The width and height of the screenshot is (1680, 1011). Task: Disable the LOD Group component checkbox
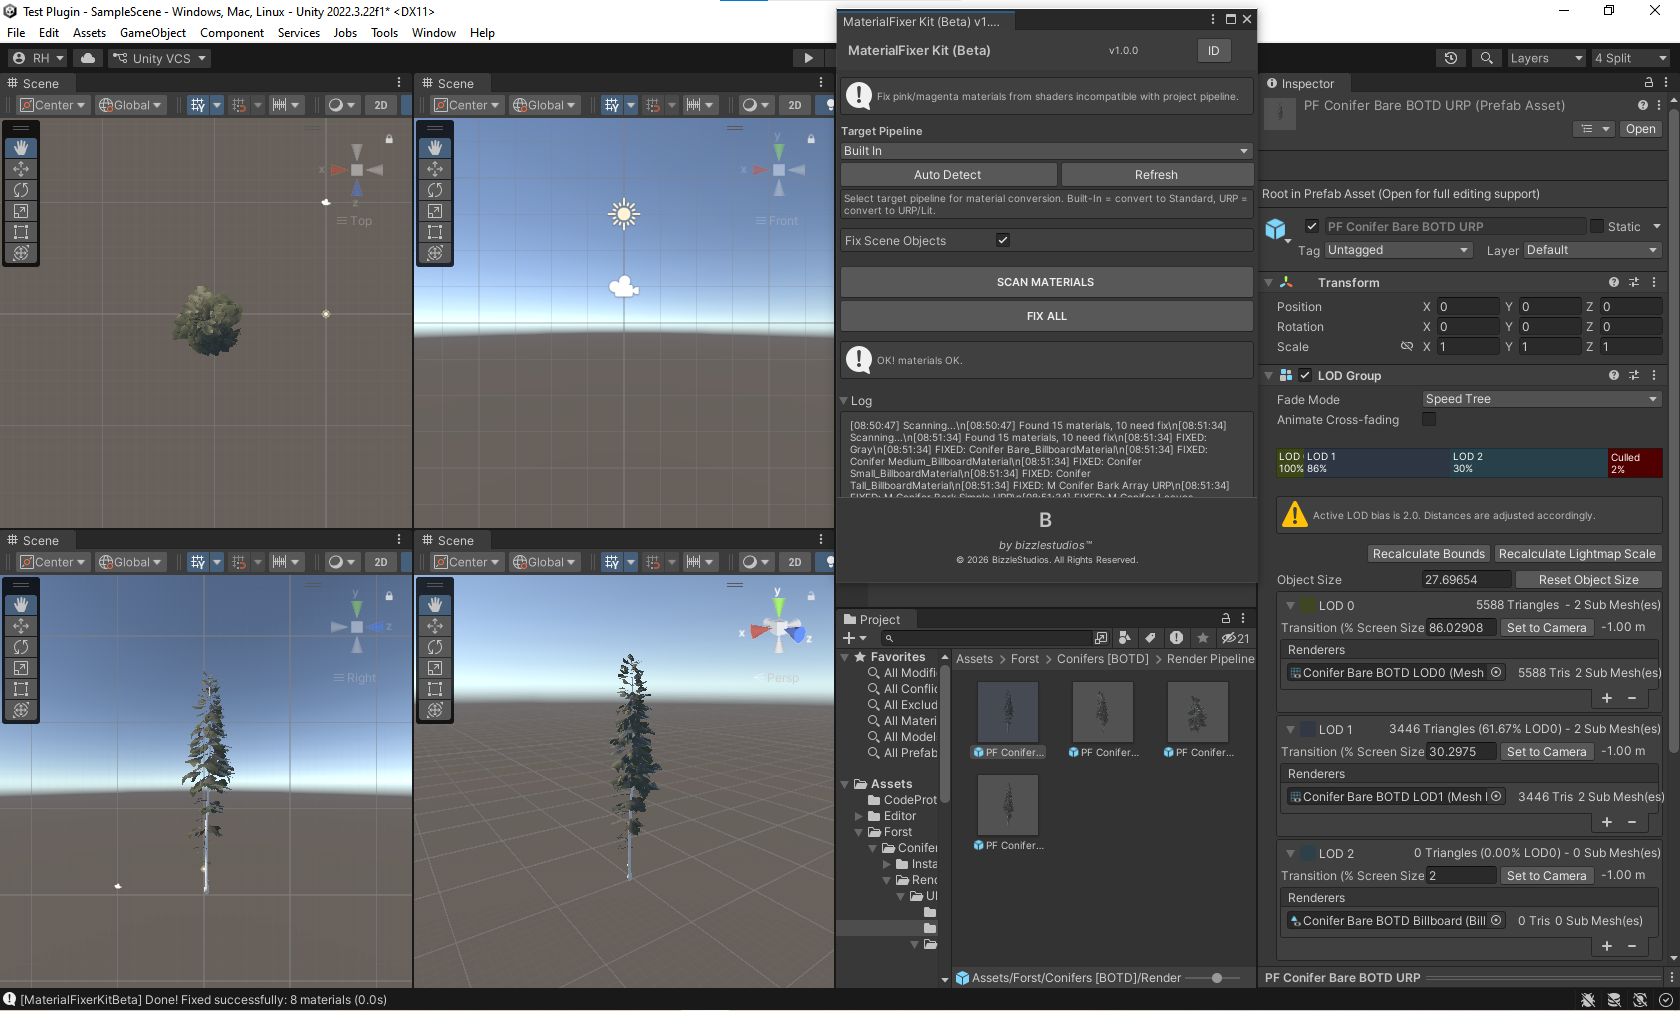pos(1305,376)
